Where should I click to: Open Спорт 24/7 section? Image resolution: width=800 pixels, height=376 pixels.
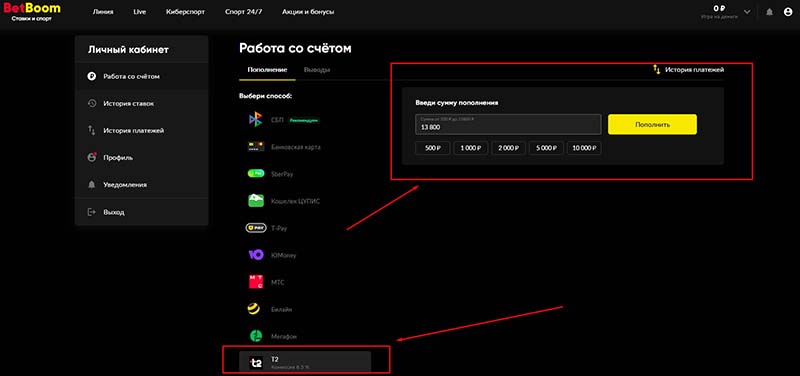(243, 12)
